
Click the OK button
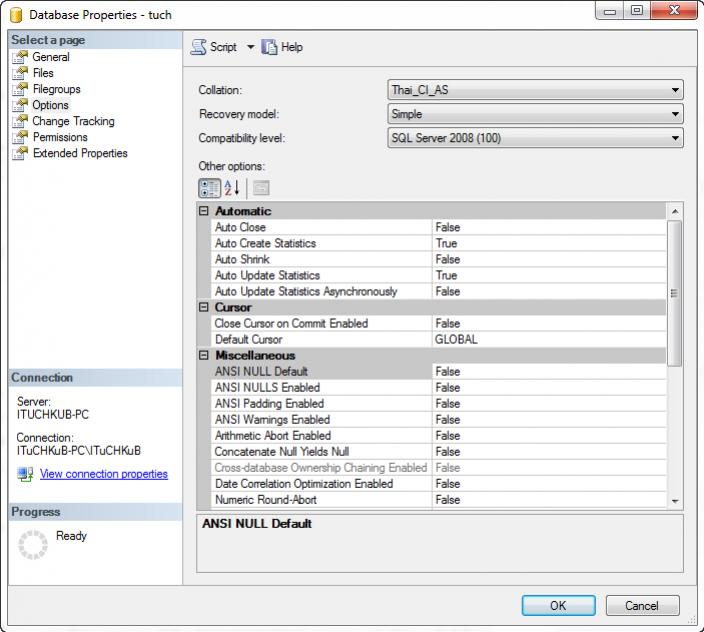(559, 606)
